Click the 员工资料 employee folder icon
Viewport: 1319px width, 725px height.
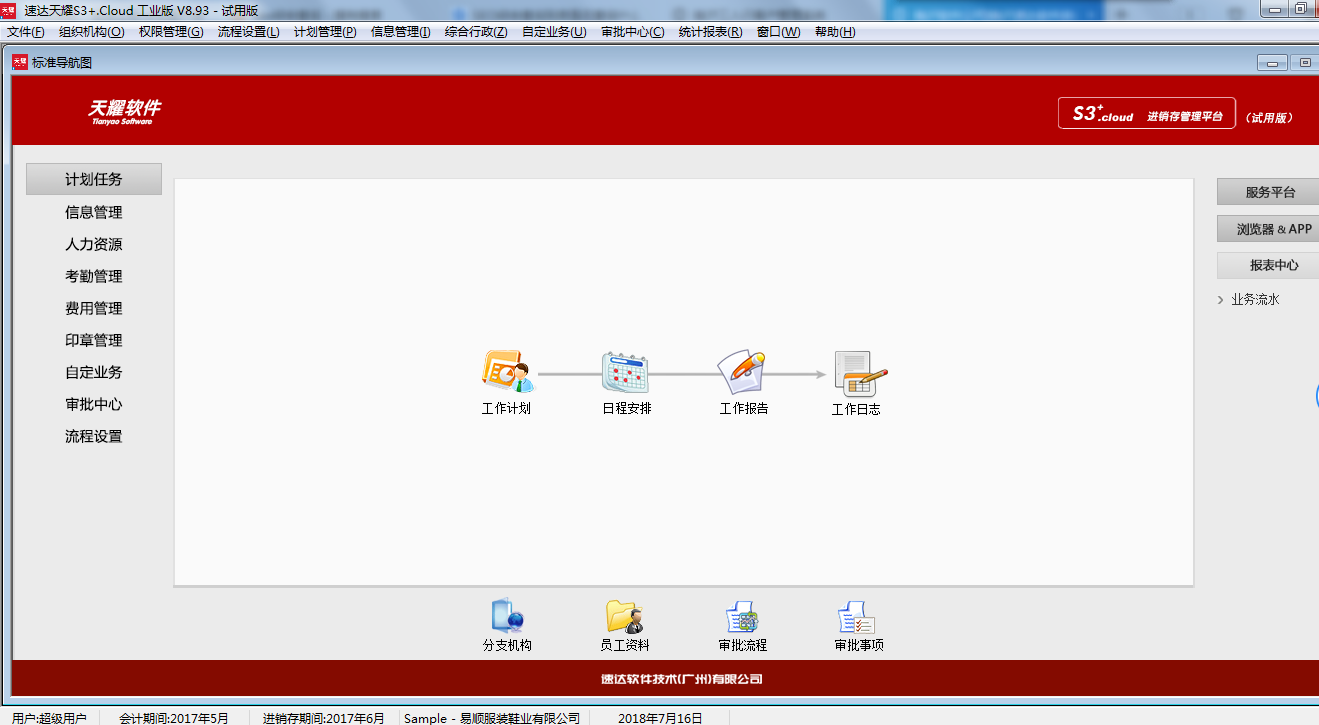coord(624,616)
